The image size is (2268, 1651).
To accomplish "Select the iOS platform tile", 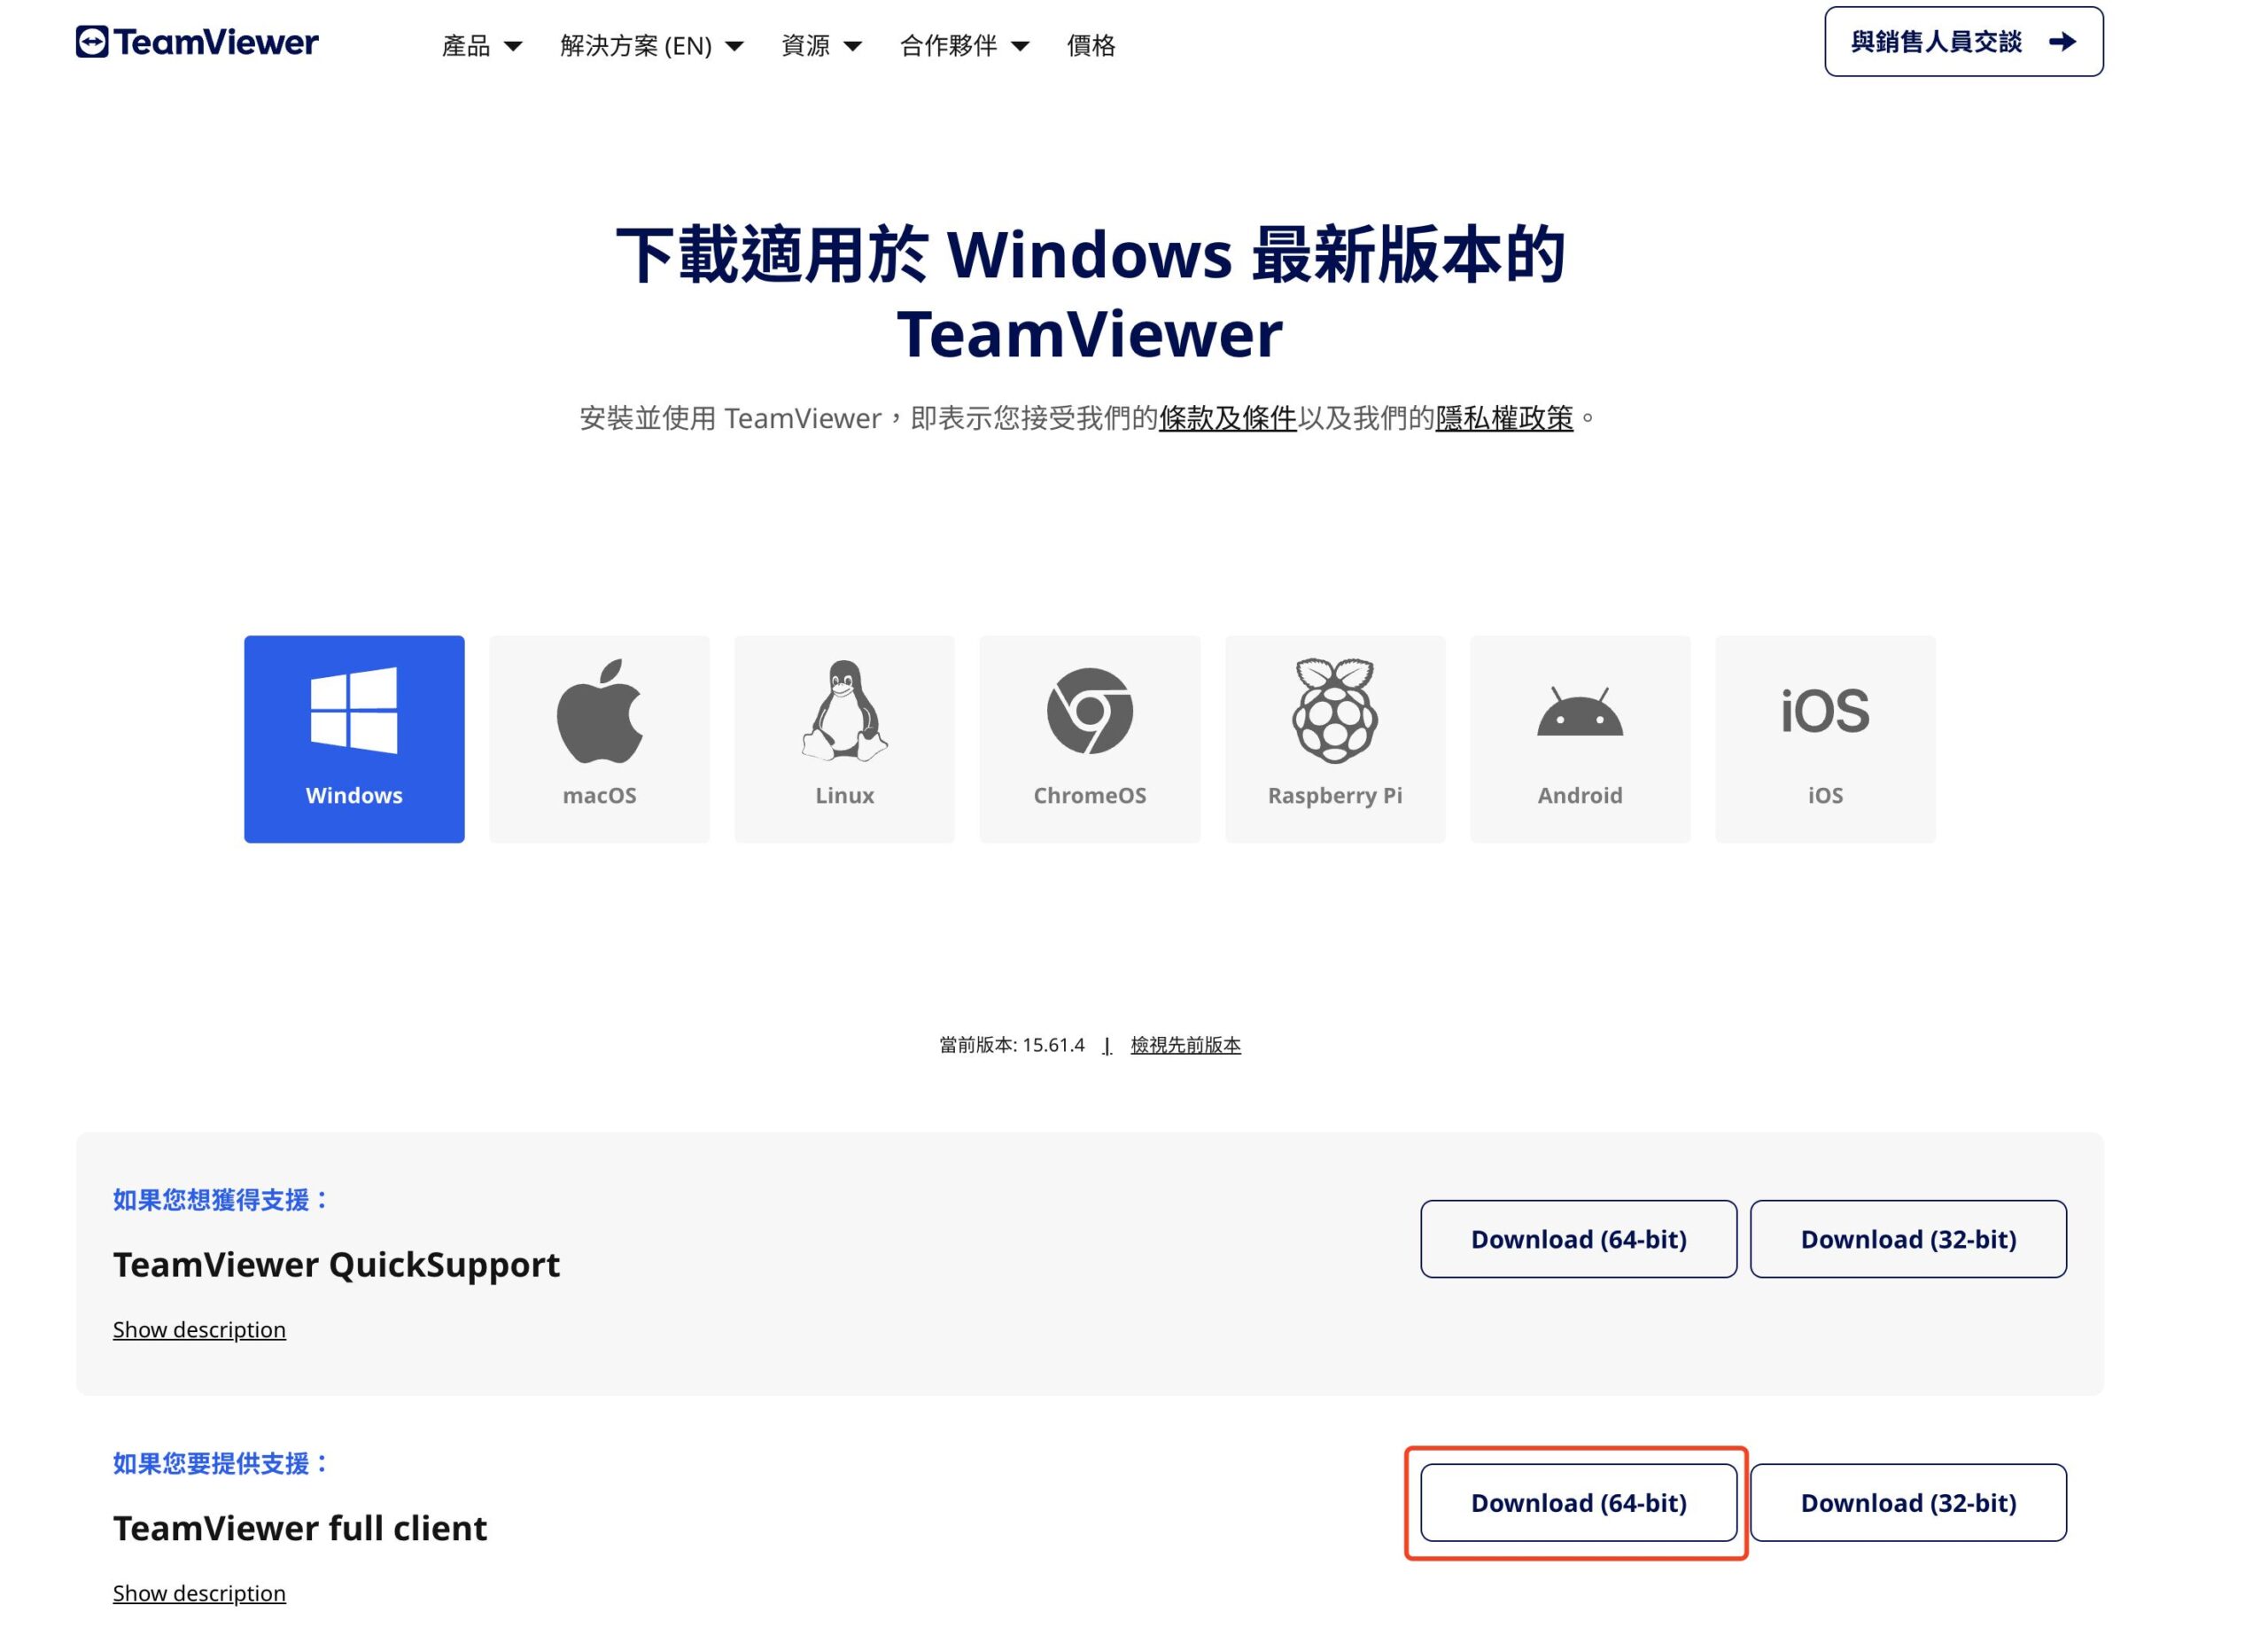I will [x=1825, y=739].
